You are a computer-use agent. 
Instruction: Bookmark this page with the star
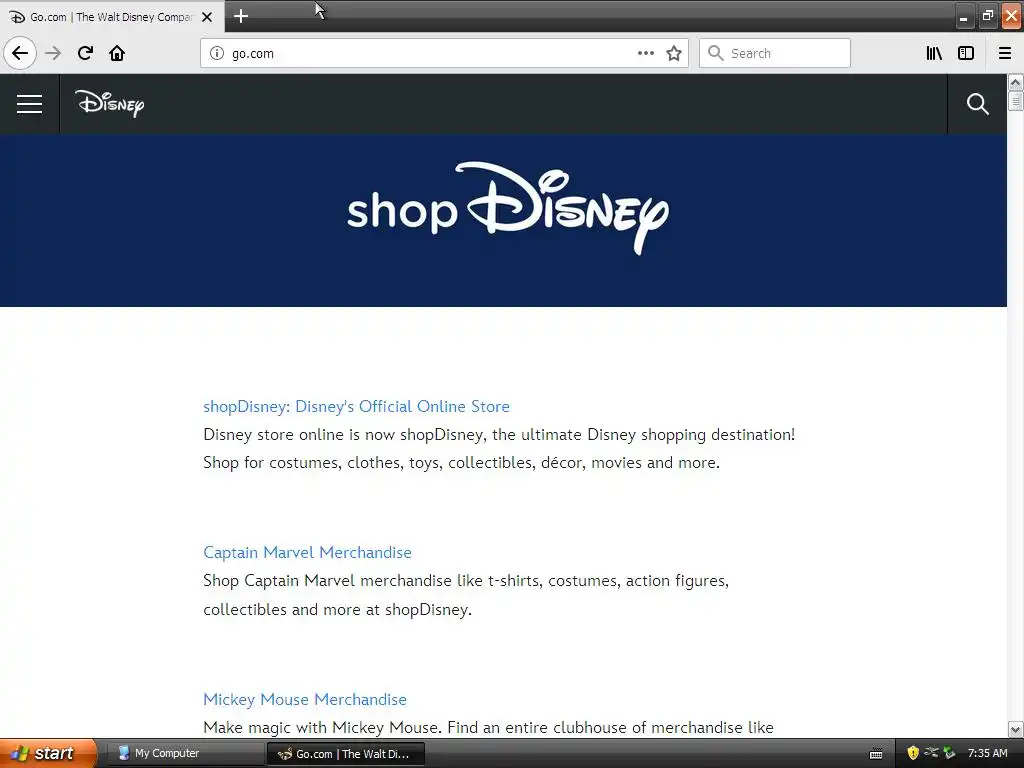[x=674, y=54]
